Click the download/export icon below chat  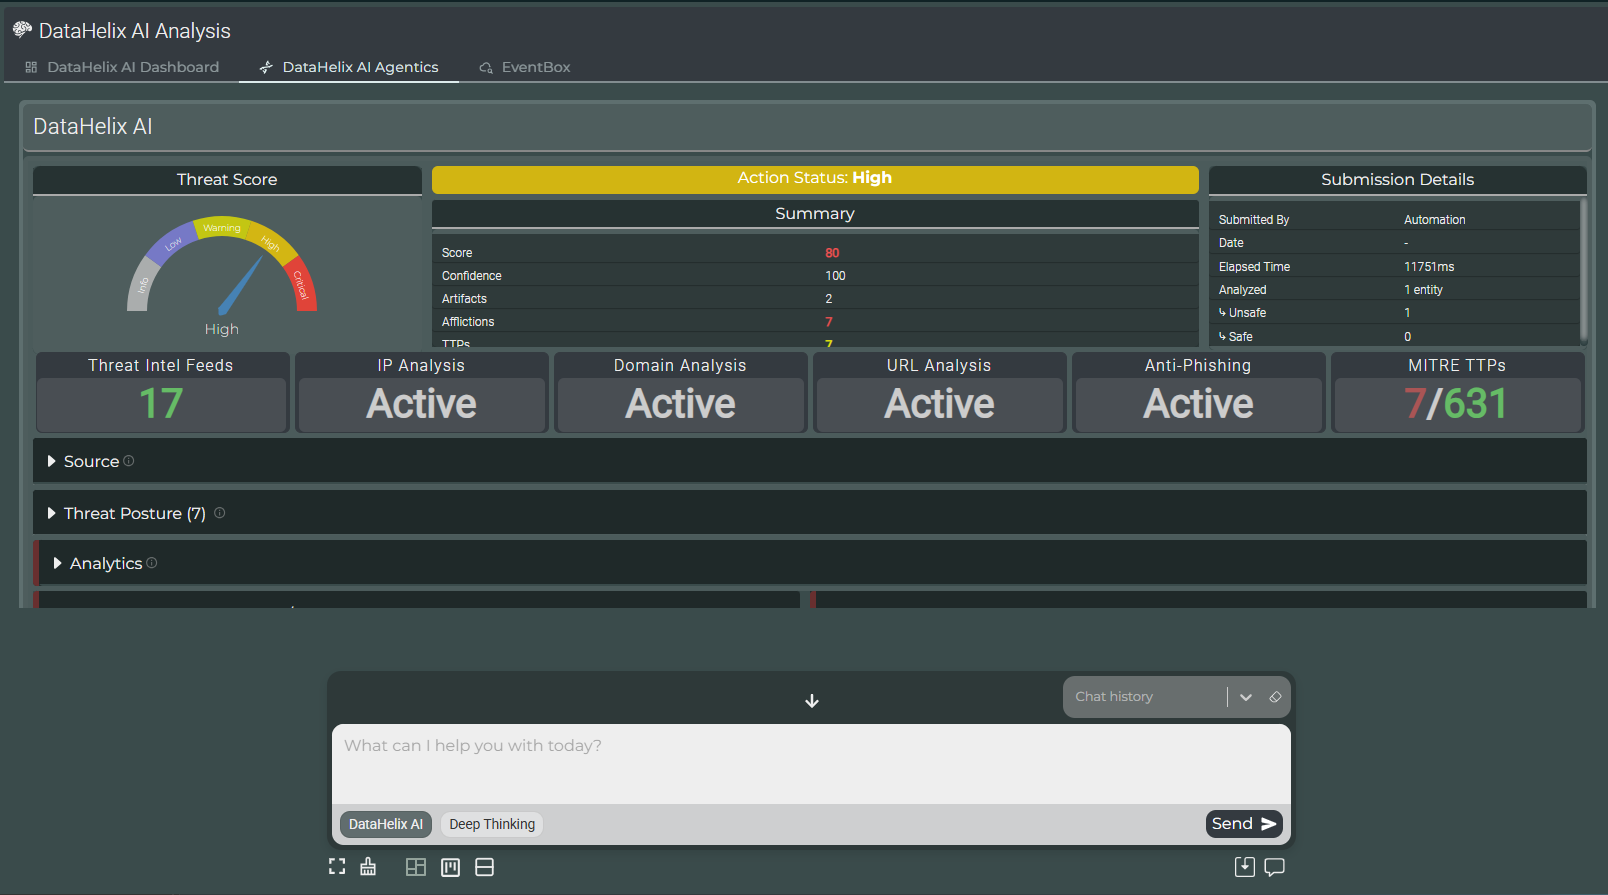[1244, 867]
